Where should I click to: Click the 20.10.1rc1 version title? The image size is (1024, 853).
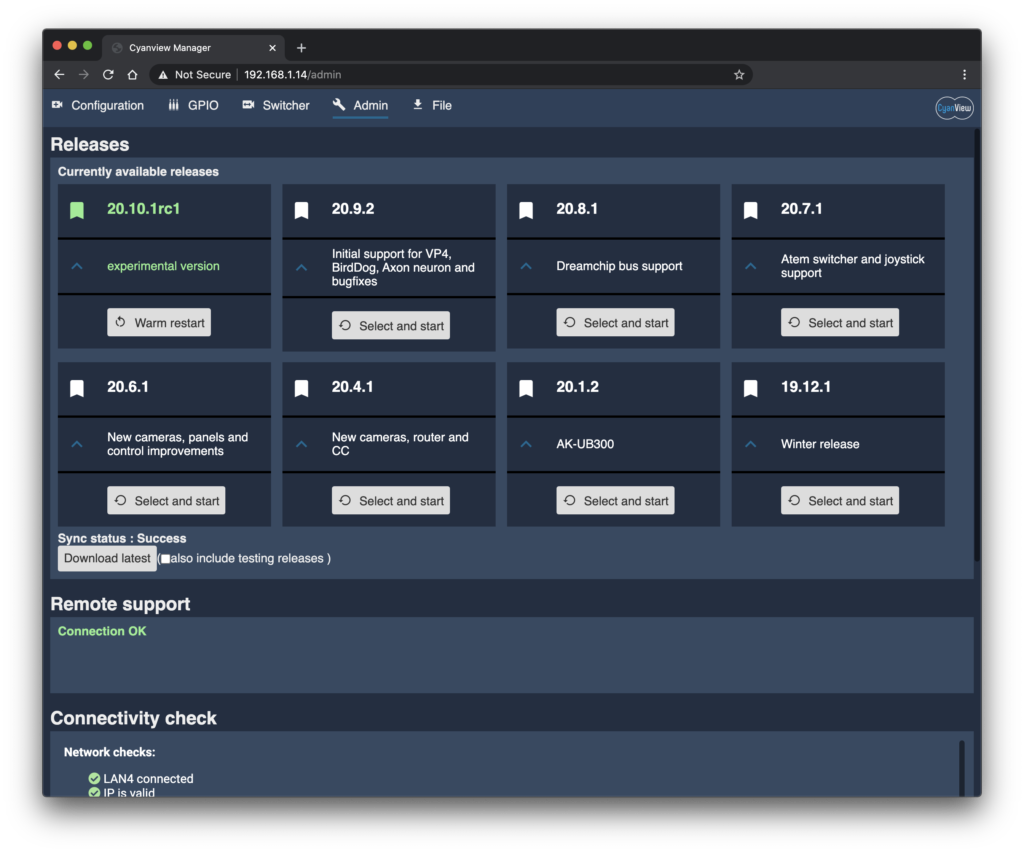(x=144, y=209)
